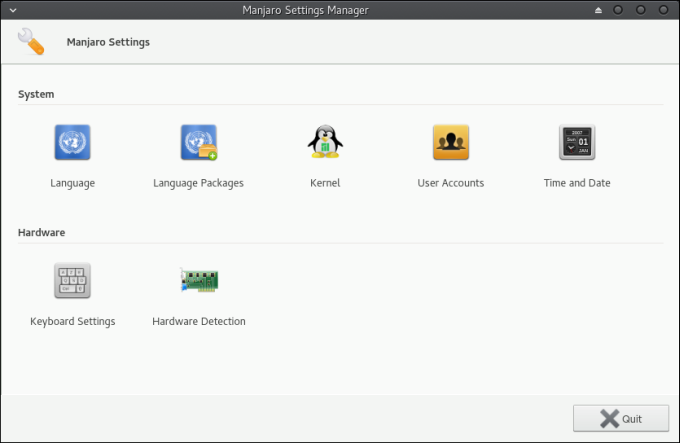Click the Quit button
The height and width of the screenshot is (443, 680).
(x=621, y=418)
